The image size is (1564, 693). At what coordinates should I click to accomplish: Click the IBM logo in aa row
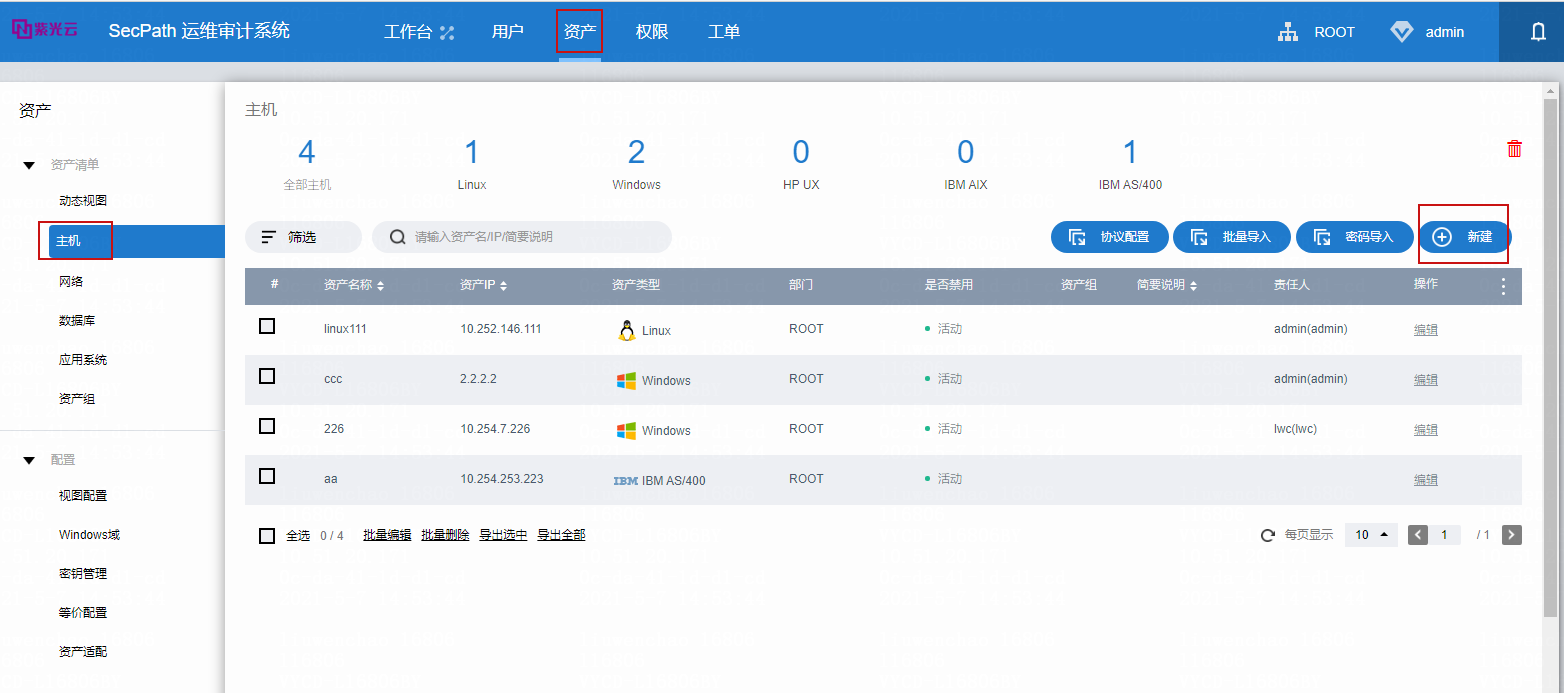click(626, 481)
